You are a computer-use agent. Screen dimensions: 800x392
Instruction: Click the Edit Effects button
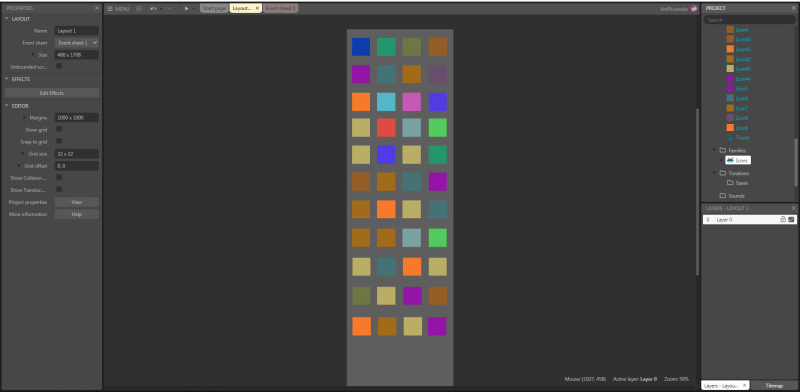pyautogui.click(x=52, y=93)
